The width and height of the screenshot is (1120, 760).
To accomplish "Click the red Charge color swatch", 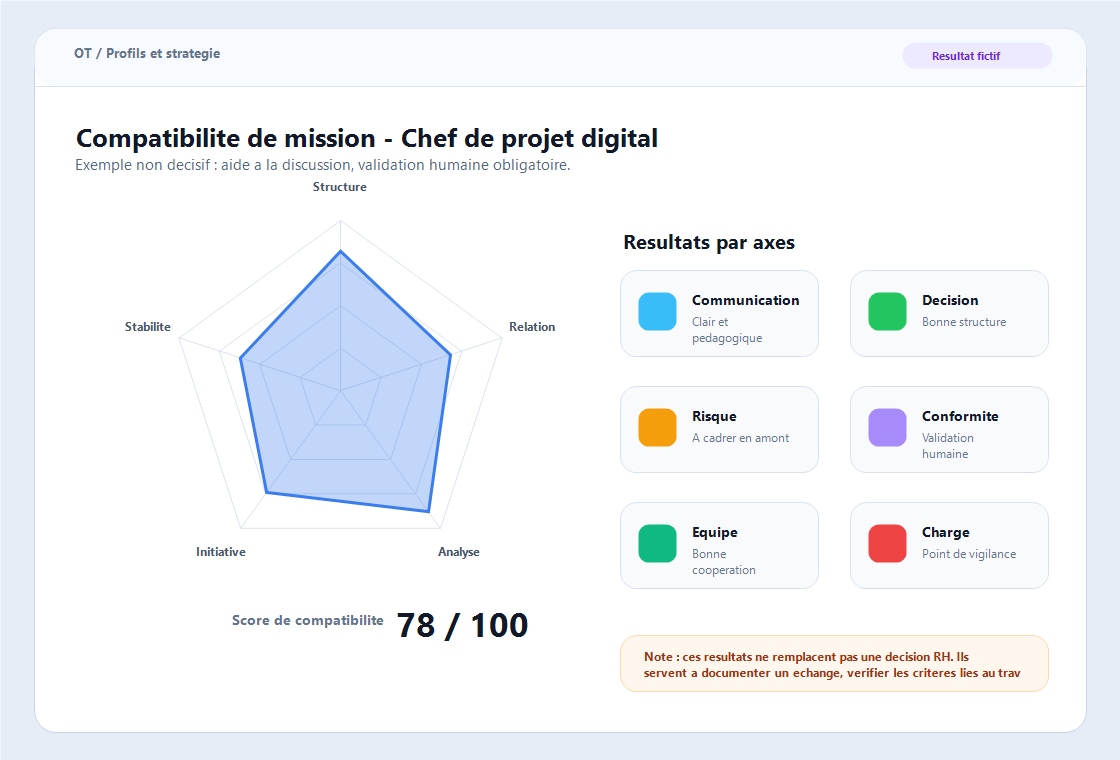I will [887, 544].
